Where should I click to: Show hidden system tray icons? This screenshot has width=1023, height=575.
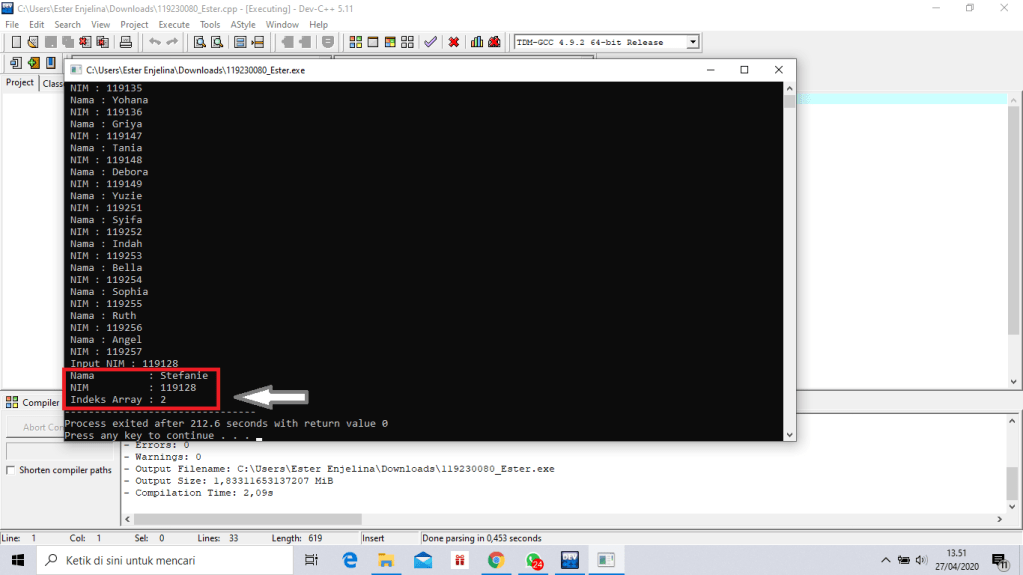tap(885, 560)
